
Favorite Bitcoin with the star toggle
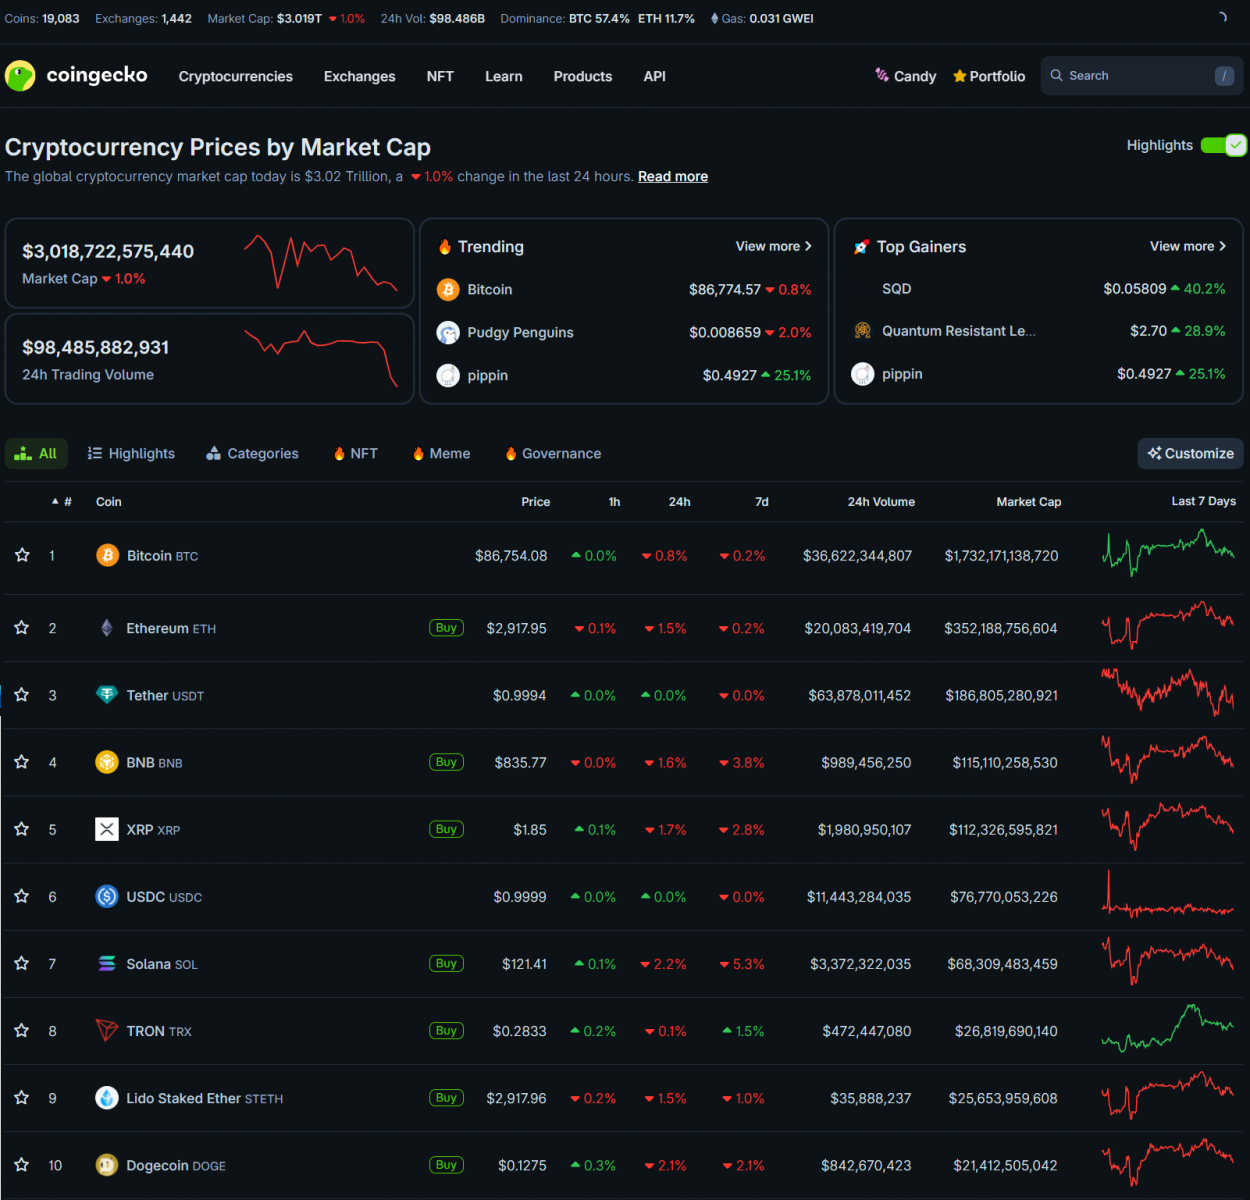pyautogui.click(x=22, y=555)
